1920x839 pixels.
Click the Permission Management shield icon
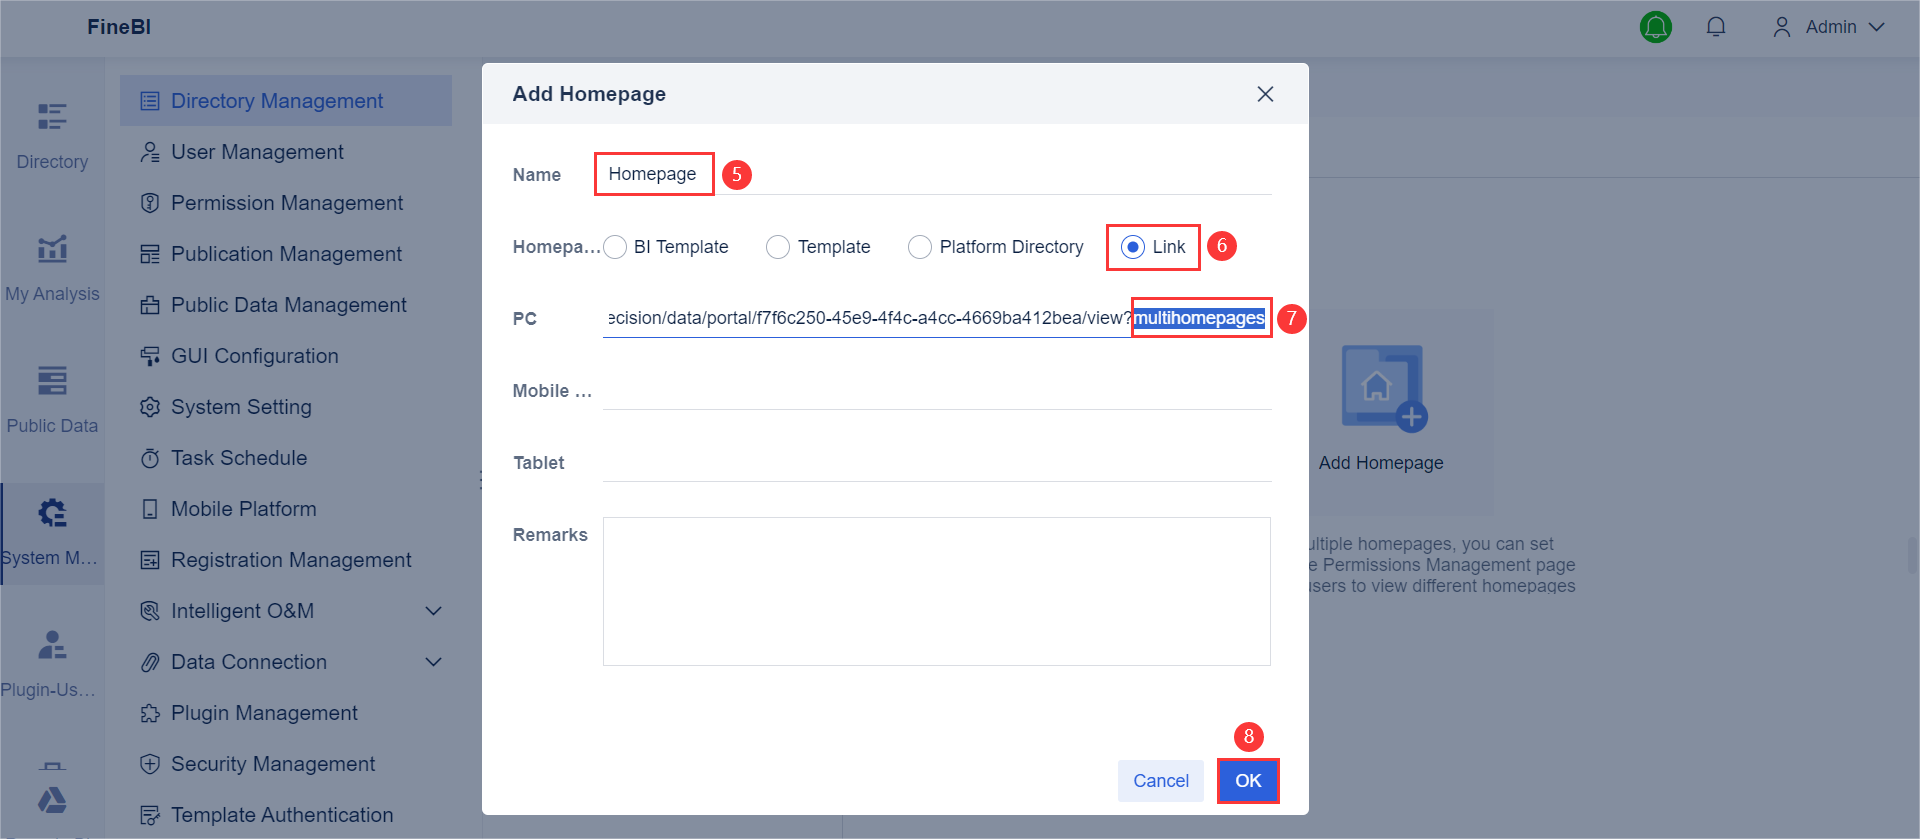point(150,203)
